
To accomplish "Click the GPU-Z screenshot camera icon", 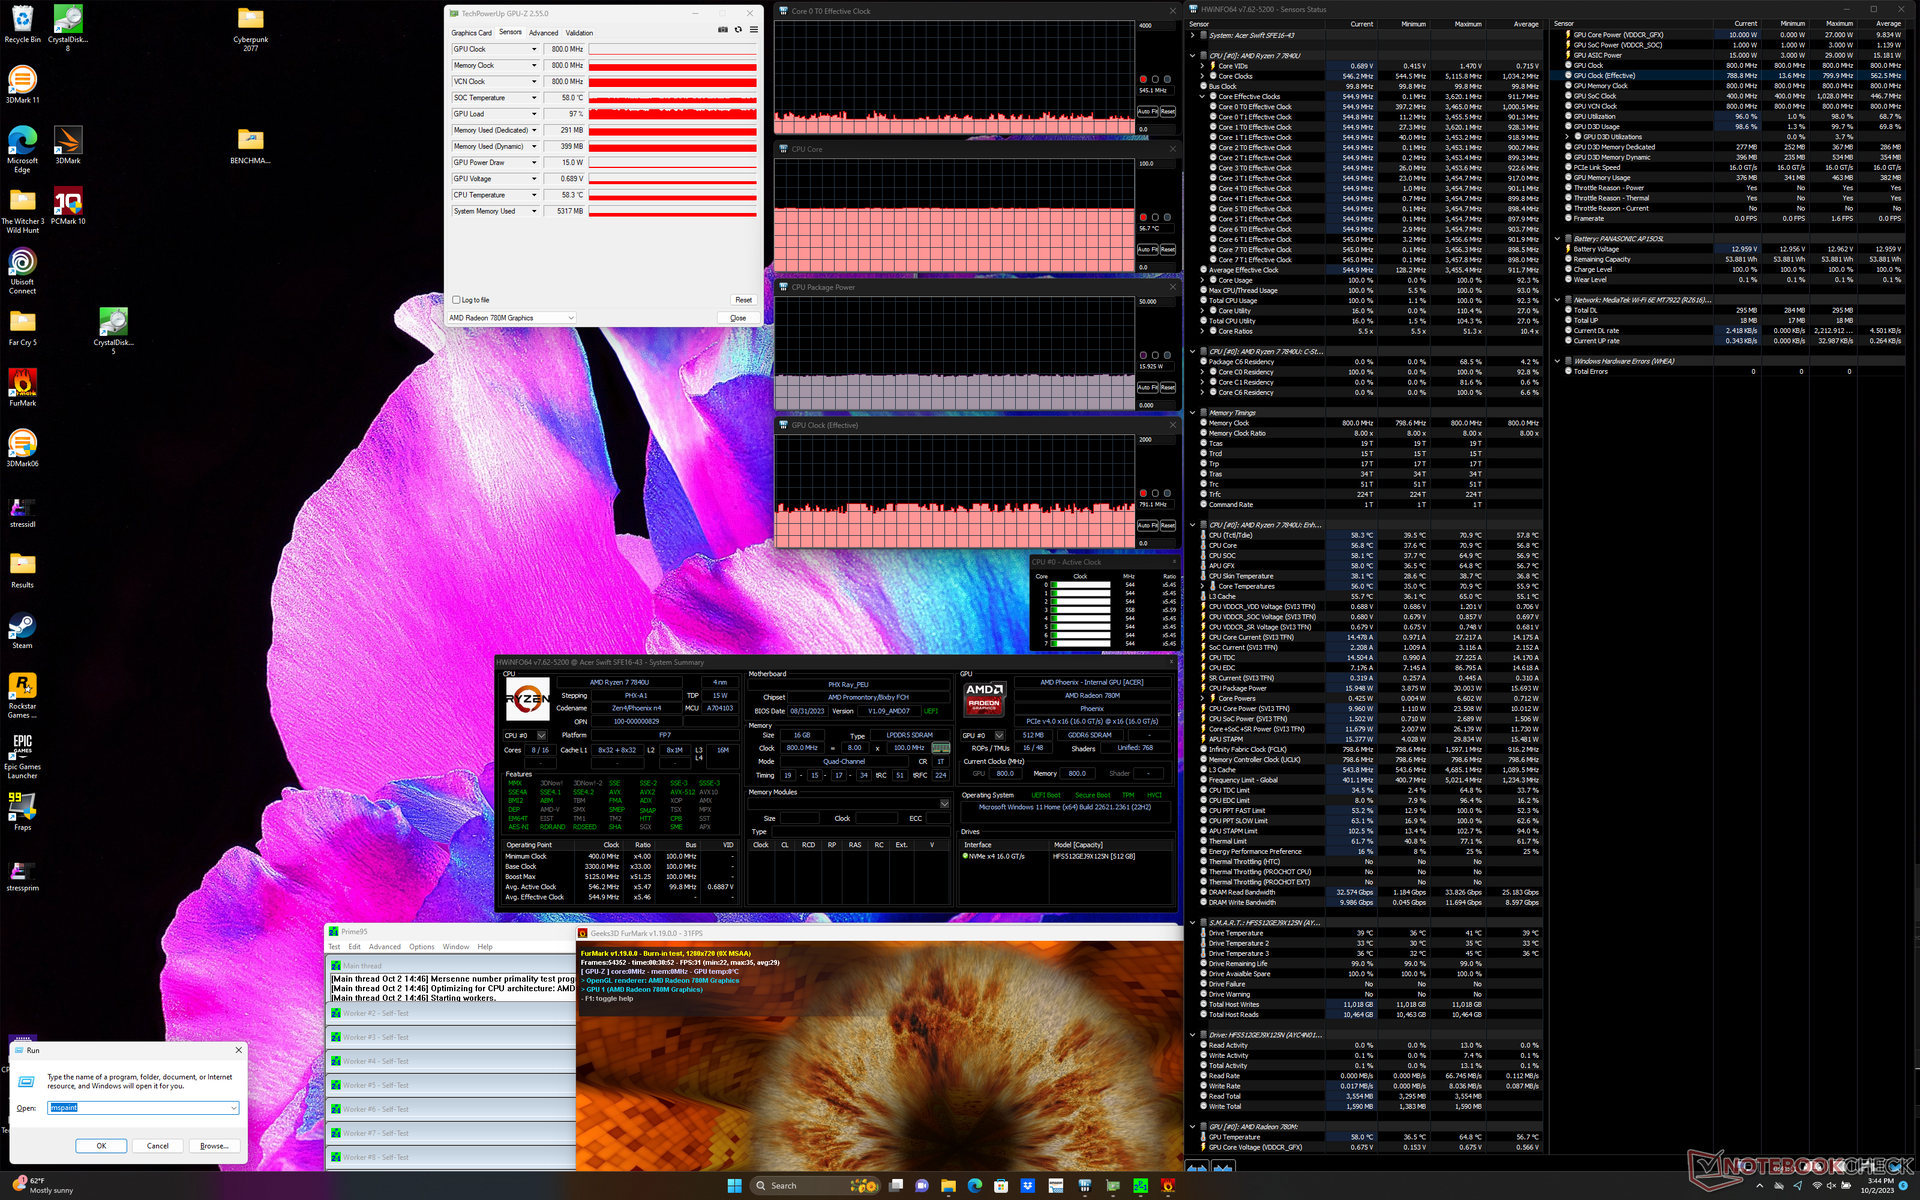I will pyautogui.click(x=723, y=29).
